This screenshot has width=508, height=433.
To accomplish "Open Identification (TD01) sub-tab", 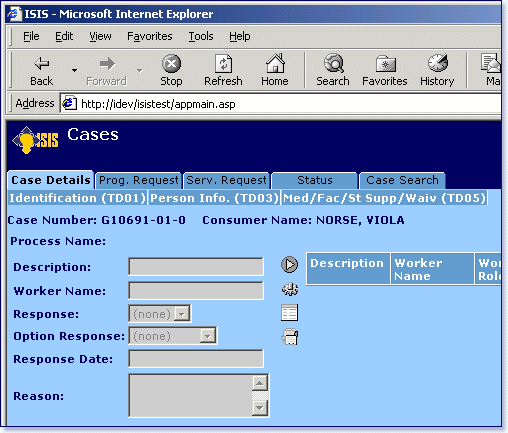I will (77, 198).
